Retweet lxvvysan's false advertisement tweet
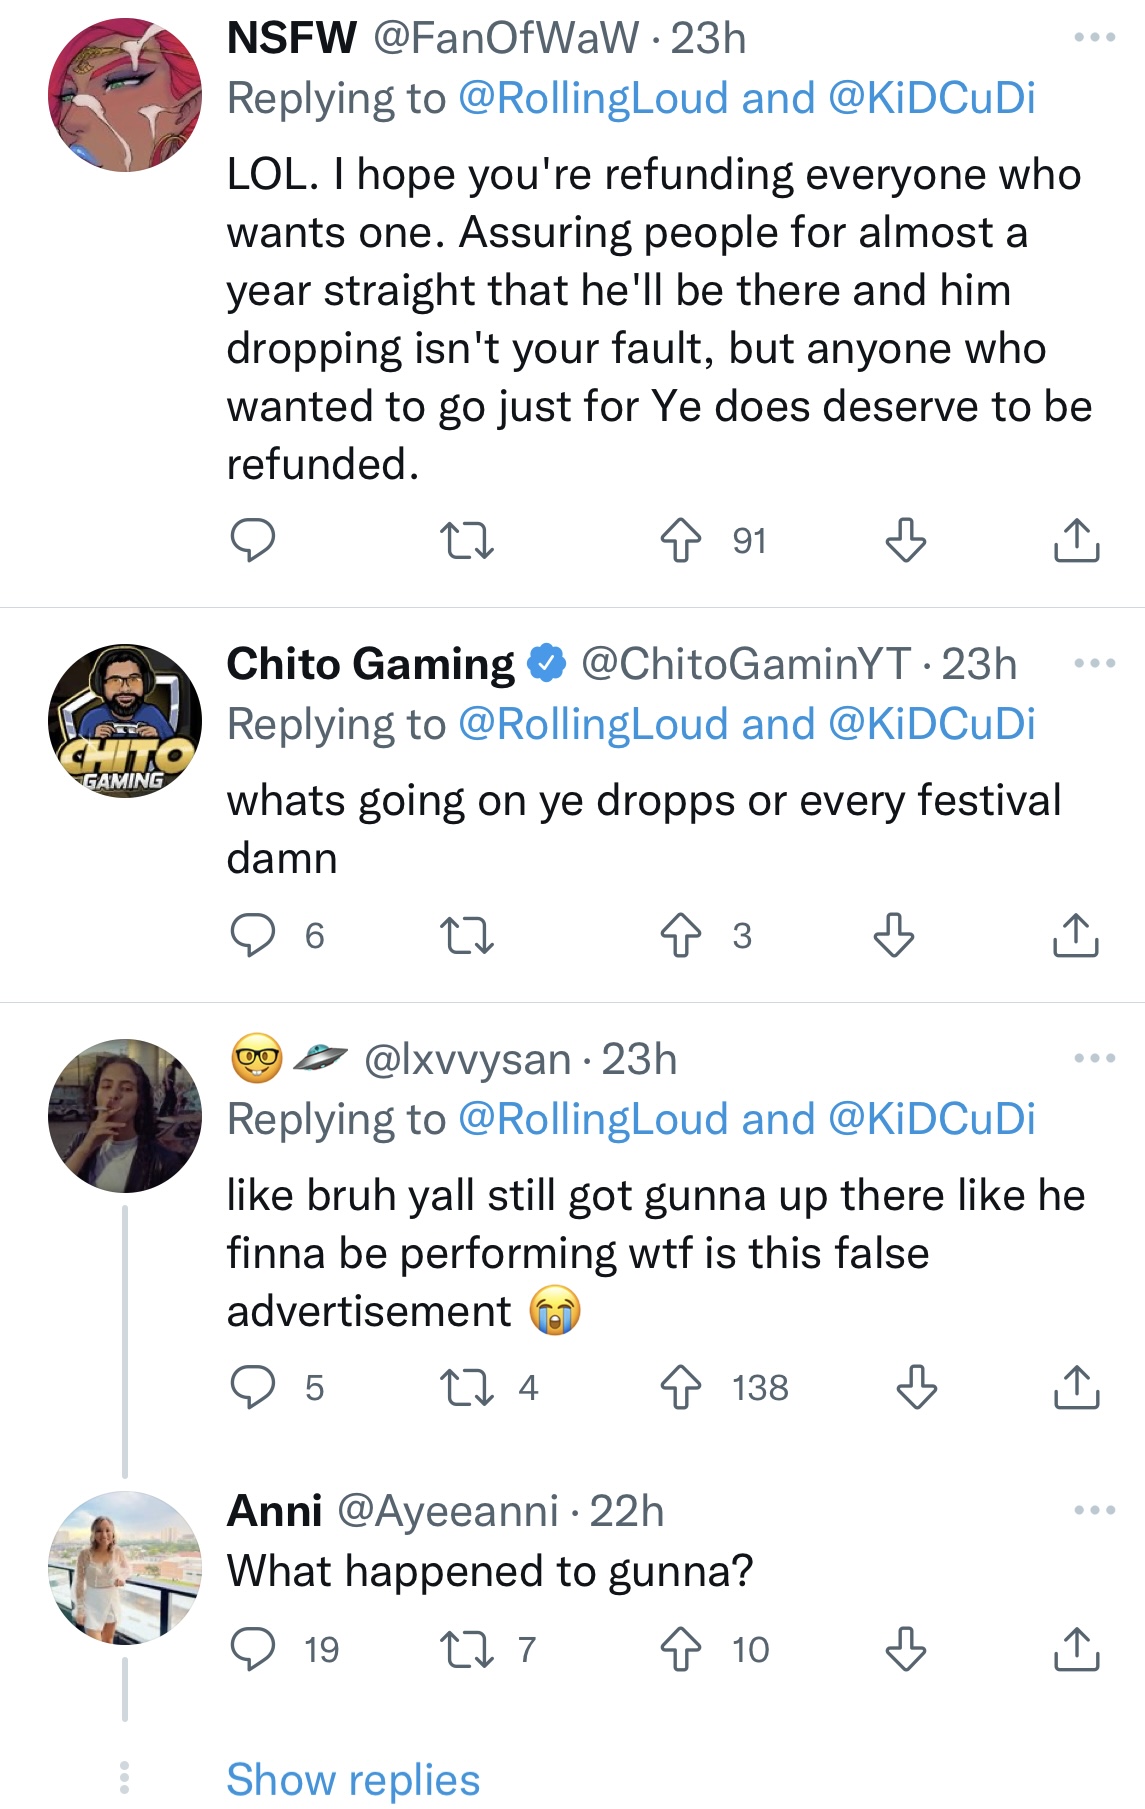 [x=467, y=1388]
